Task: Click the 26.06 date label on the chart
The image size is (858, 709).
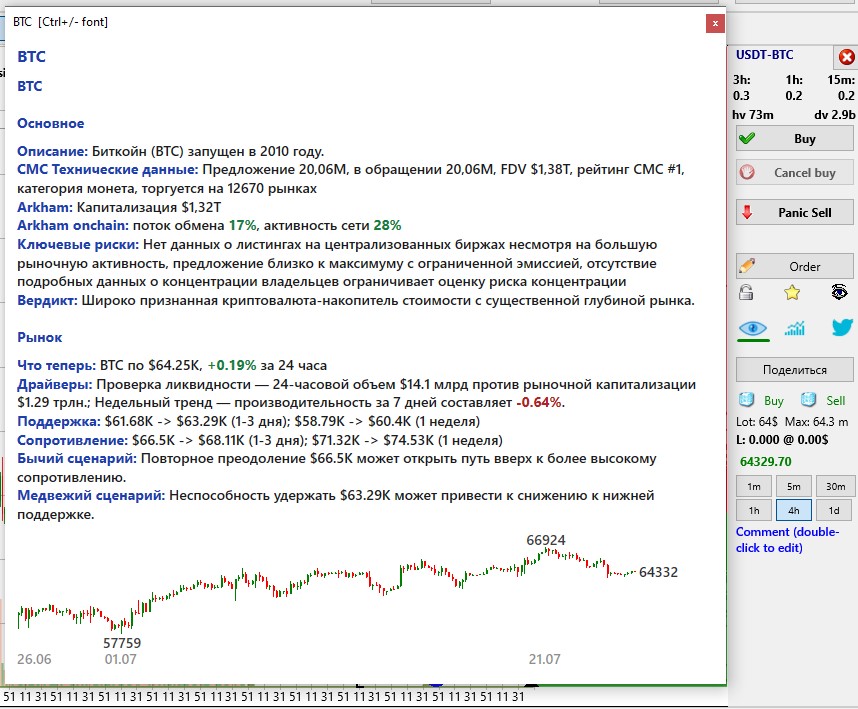Action: (34, 659)
